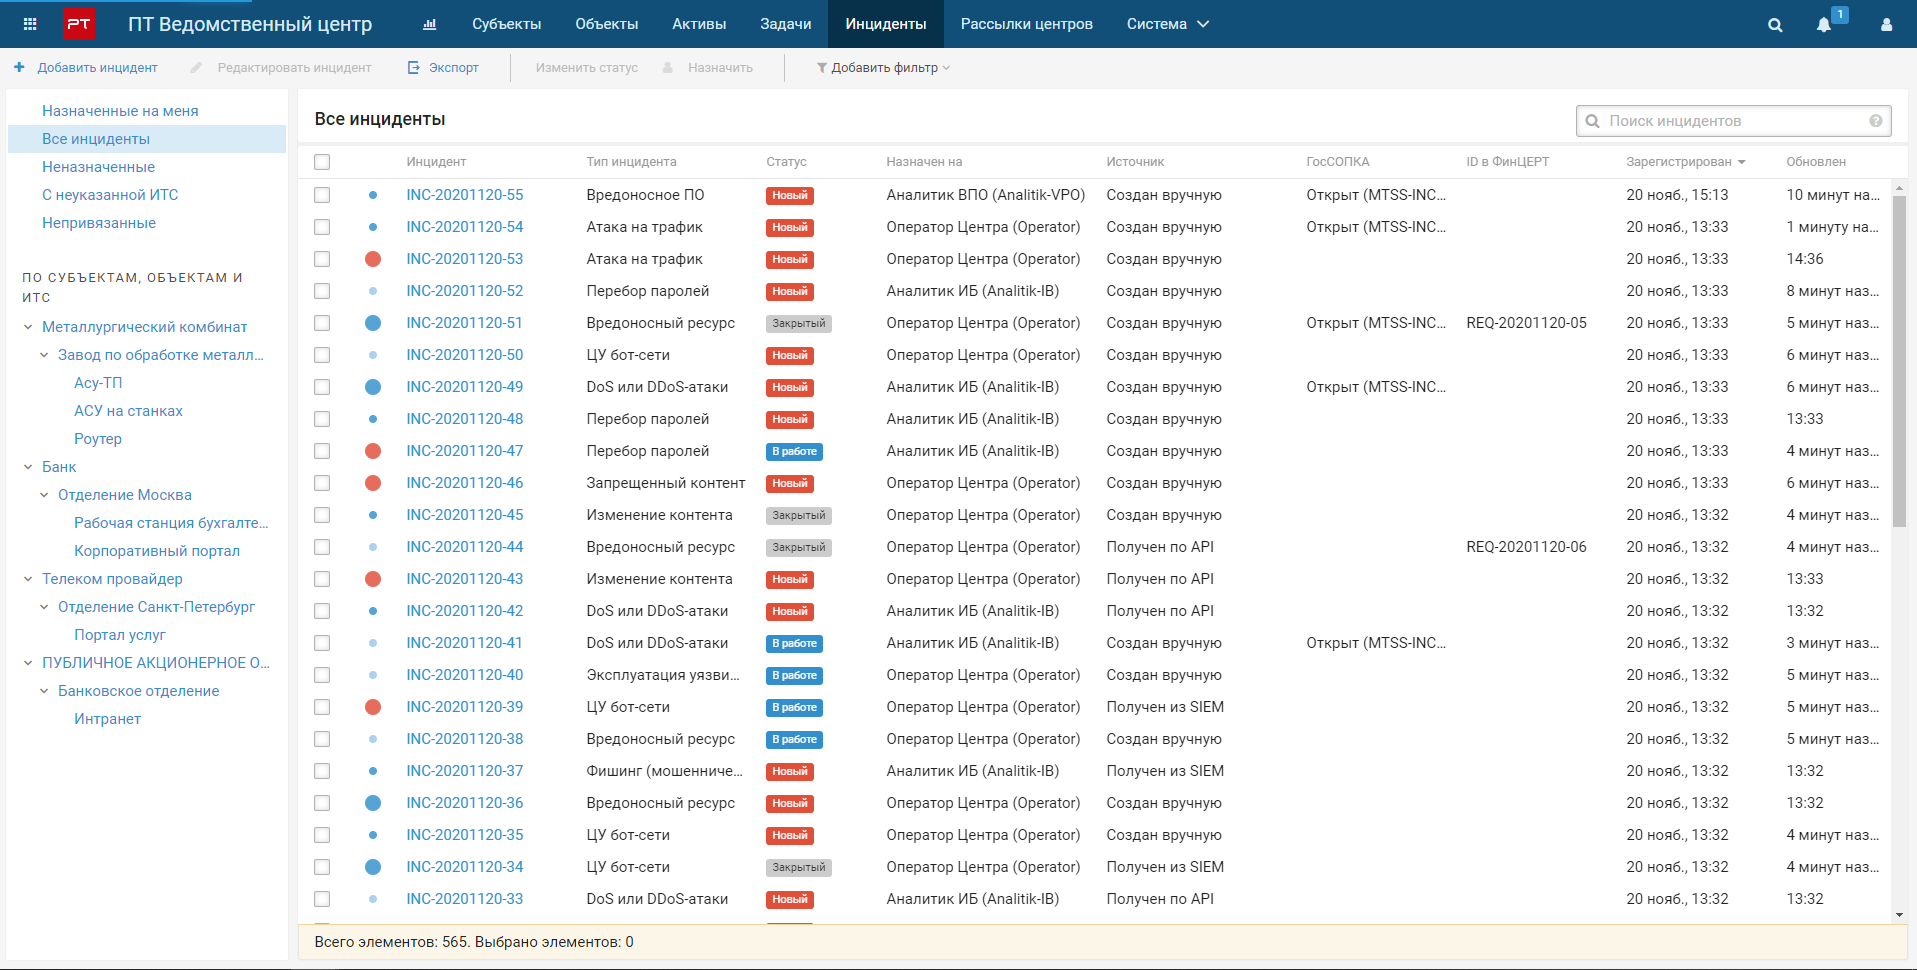Click the 'В работе' status badge of INC-20201120-47

coord(795,452)
